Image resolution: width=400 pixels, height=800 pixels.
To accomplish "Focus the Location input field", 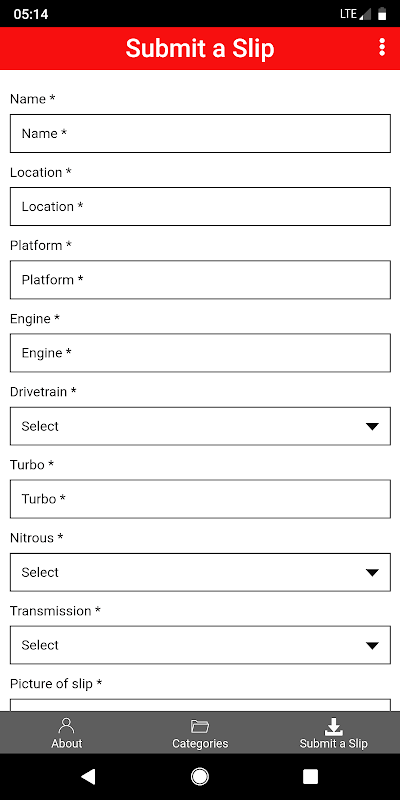I will tap(200, 206).
